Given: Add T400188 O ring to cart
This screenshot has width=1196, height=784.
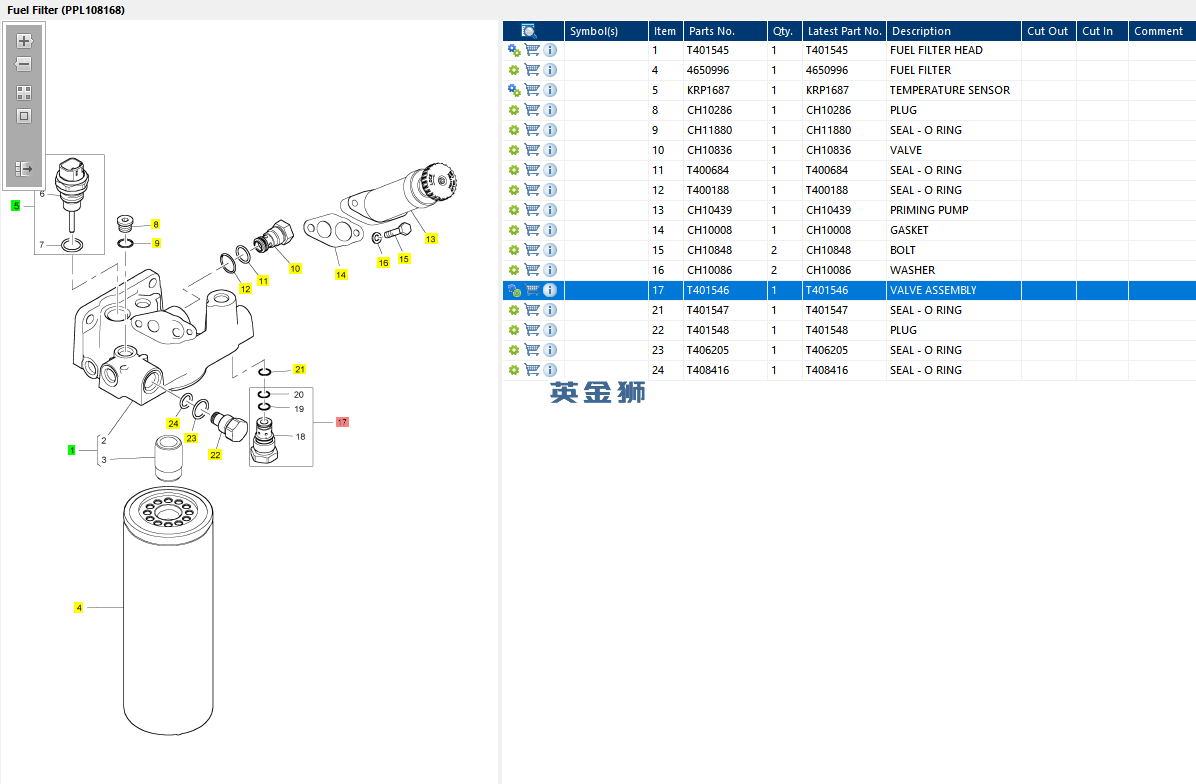Looking at the screenshot, I should pos(532,190).
